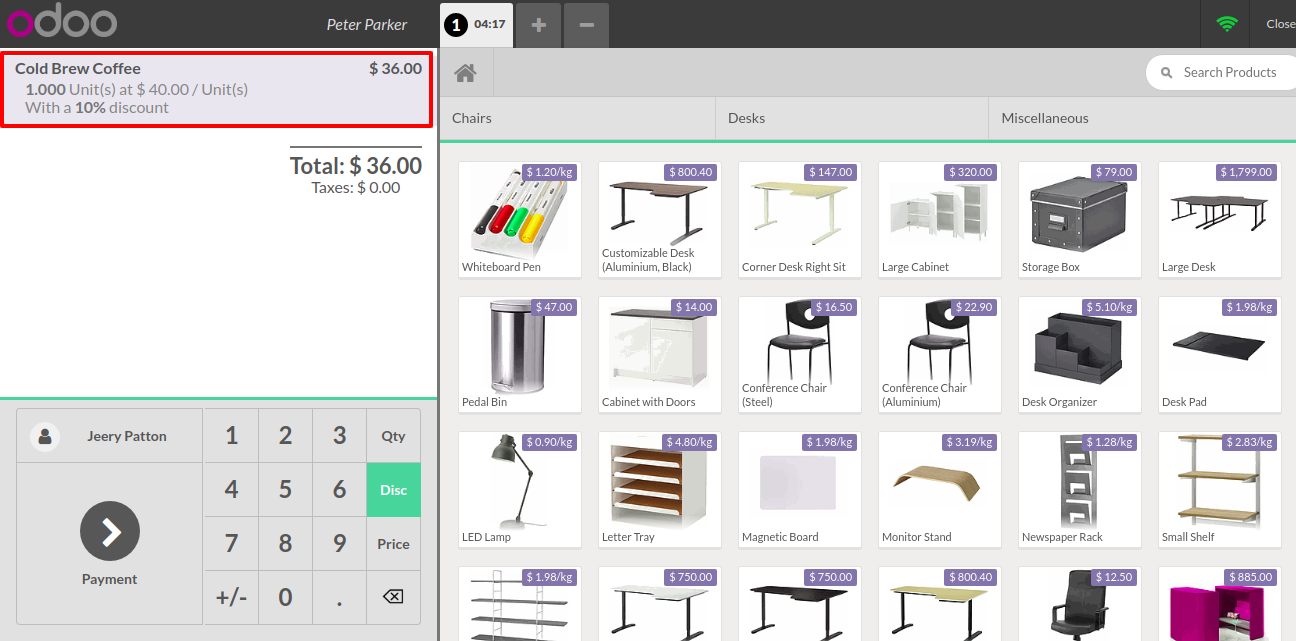Image resolution: width=1296 pixels, height=641 pixels.
Task: Remove current order with minus icon
Action: [586, 24]
